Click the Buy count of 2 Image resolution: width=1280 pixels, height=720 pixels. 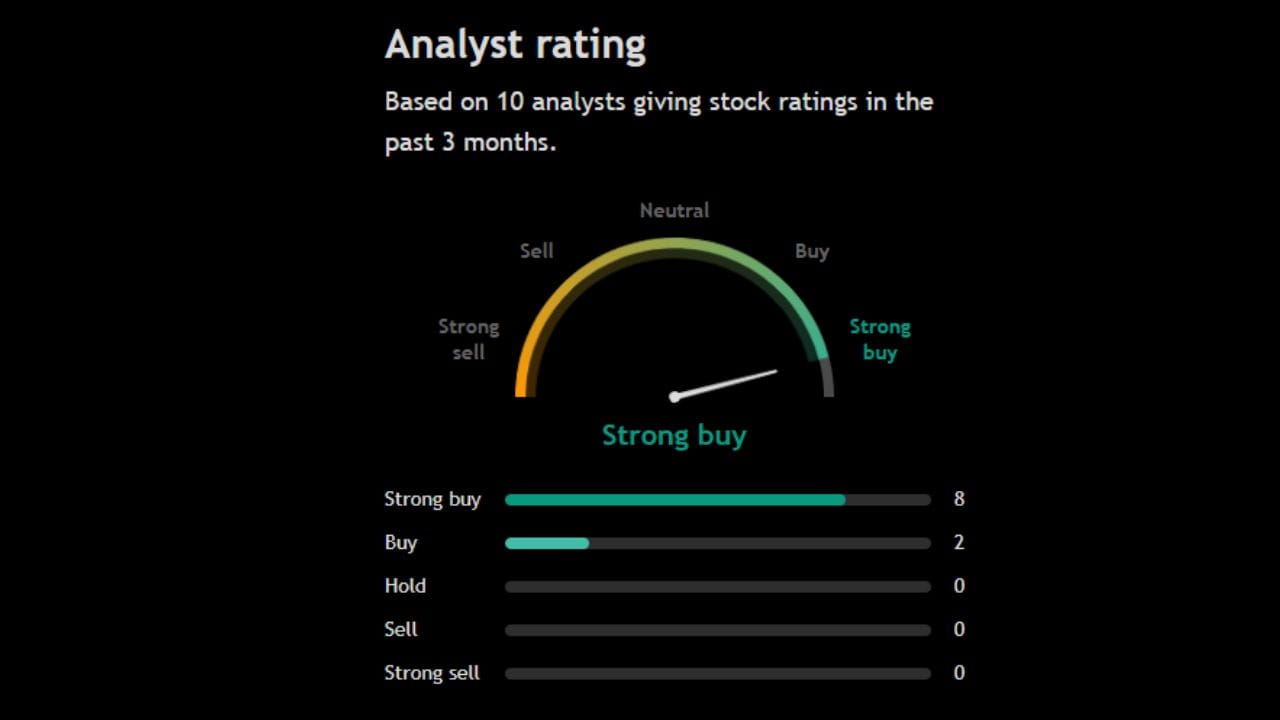(x=959, y=543)
